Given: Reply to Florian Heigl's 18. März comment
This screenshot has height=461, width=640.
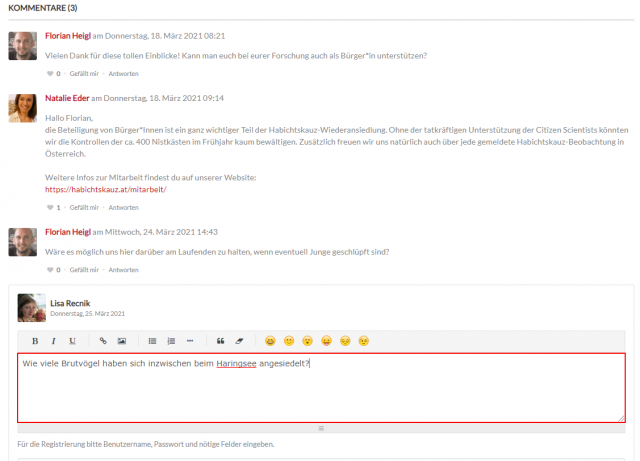Looking at the screenshot, I should click(123, 73).
